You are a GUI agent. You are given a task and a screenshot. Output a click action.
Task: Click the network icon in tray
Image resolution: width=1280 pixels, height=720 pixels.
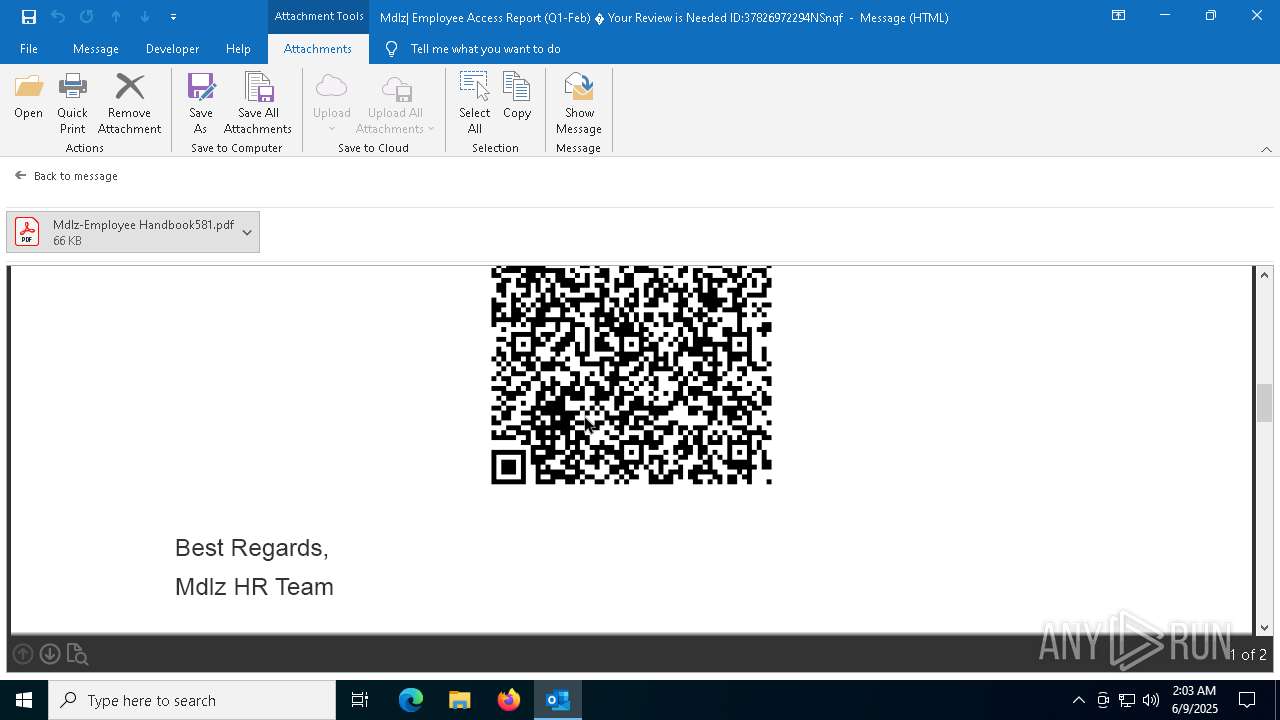(x=1127, y=700)
